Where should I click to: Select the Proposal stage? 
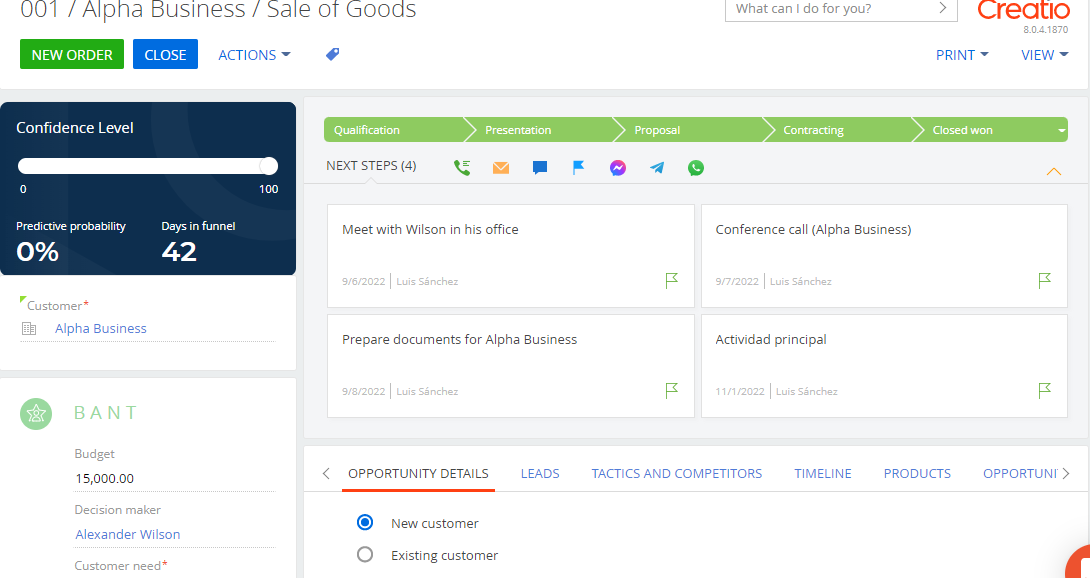(x=694, y=130)
